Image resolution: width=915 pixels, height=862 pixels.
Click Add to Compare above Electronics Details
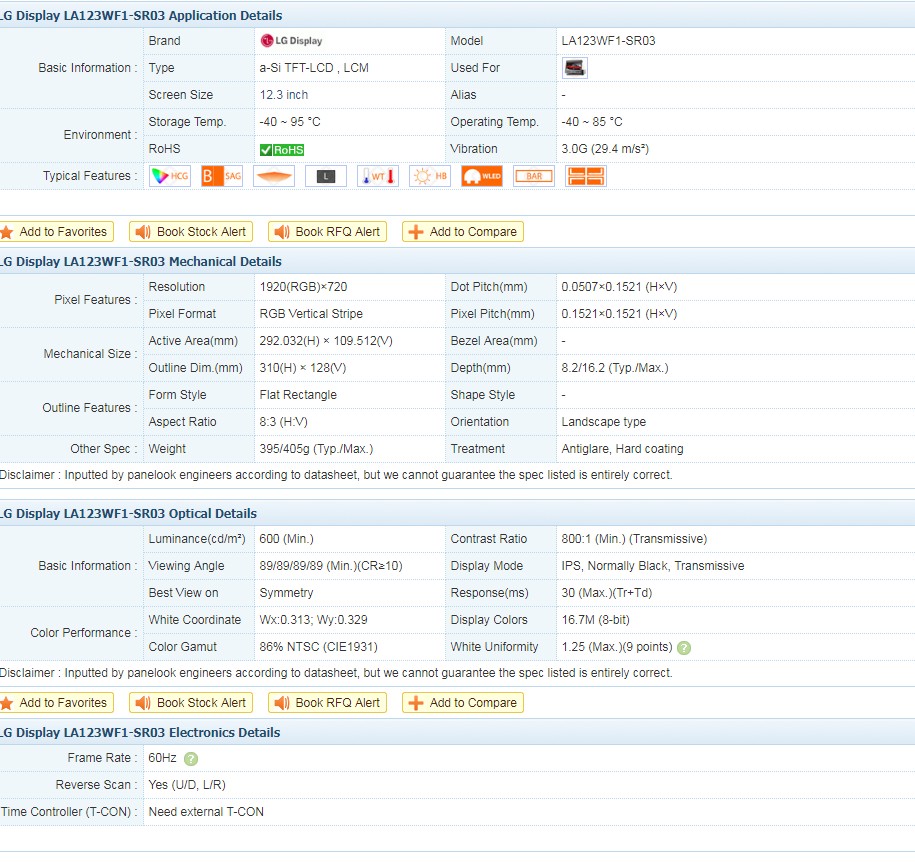tap(463, 703)
